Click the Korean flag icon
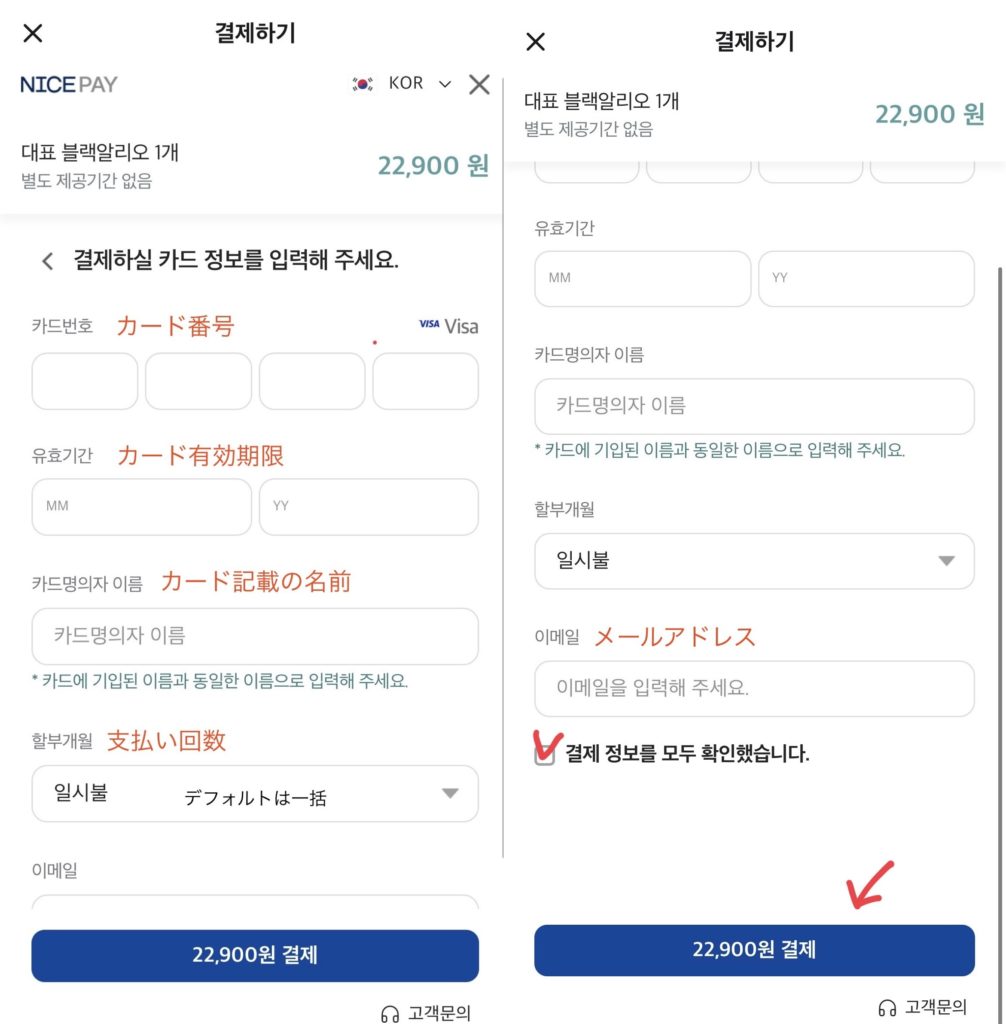This screenshot has width=1006, height=1024. (x=362, y=84)
